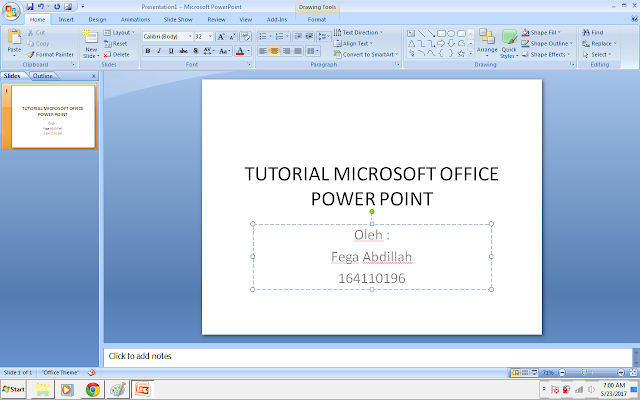Open the Arrange button
This screenshot has height=400, width=640.
tap(487, 44)
